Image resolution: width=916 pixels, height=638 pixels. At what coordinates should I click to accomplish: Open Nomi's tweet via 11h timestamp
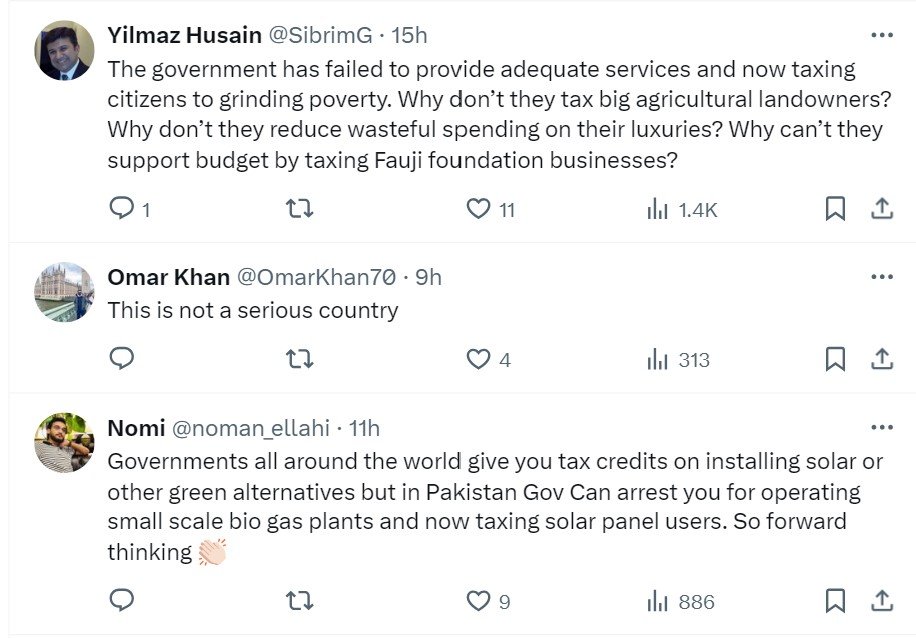364,428
